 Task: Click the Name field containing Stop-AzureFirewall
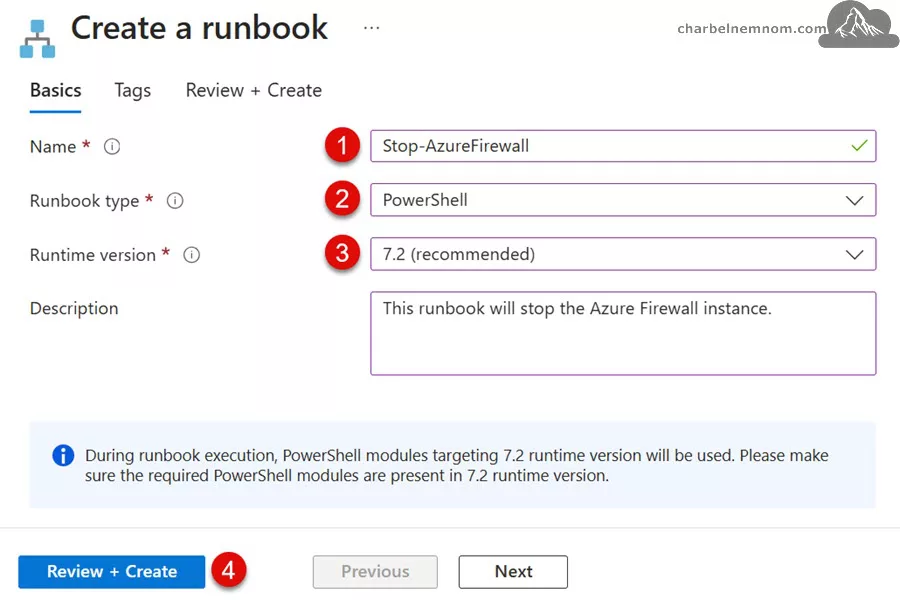point(623,146)
